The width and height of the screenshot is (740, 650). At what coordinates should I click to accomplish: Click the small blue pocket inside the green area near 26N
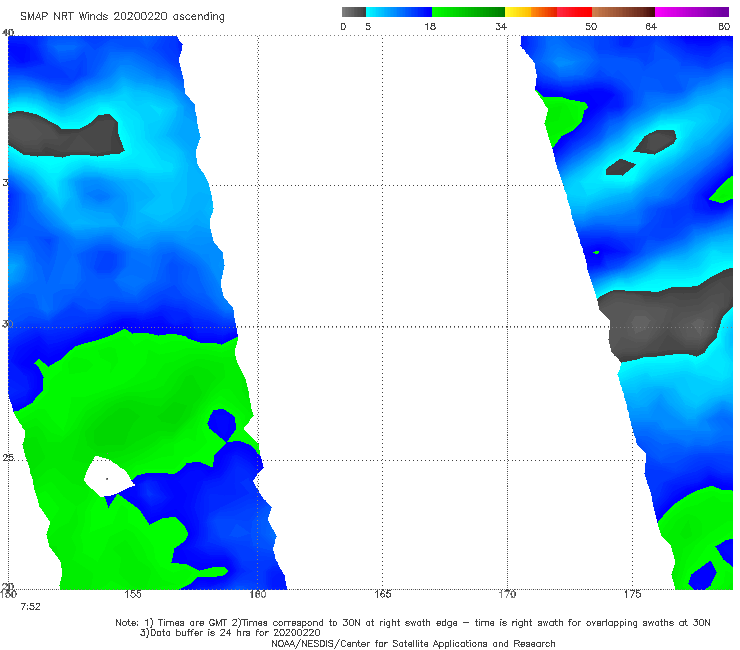pos(222,423)
